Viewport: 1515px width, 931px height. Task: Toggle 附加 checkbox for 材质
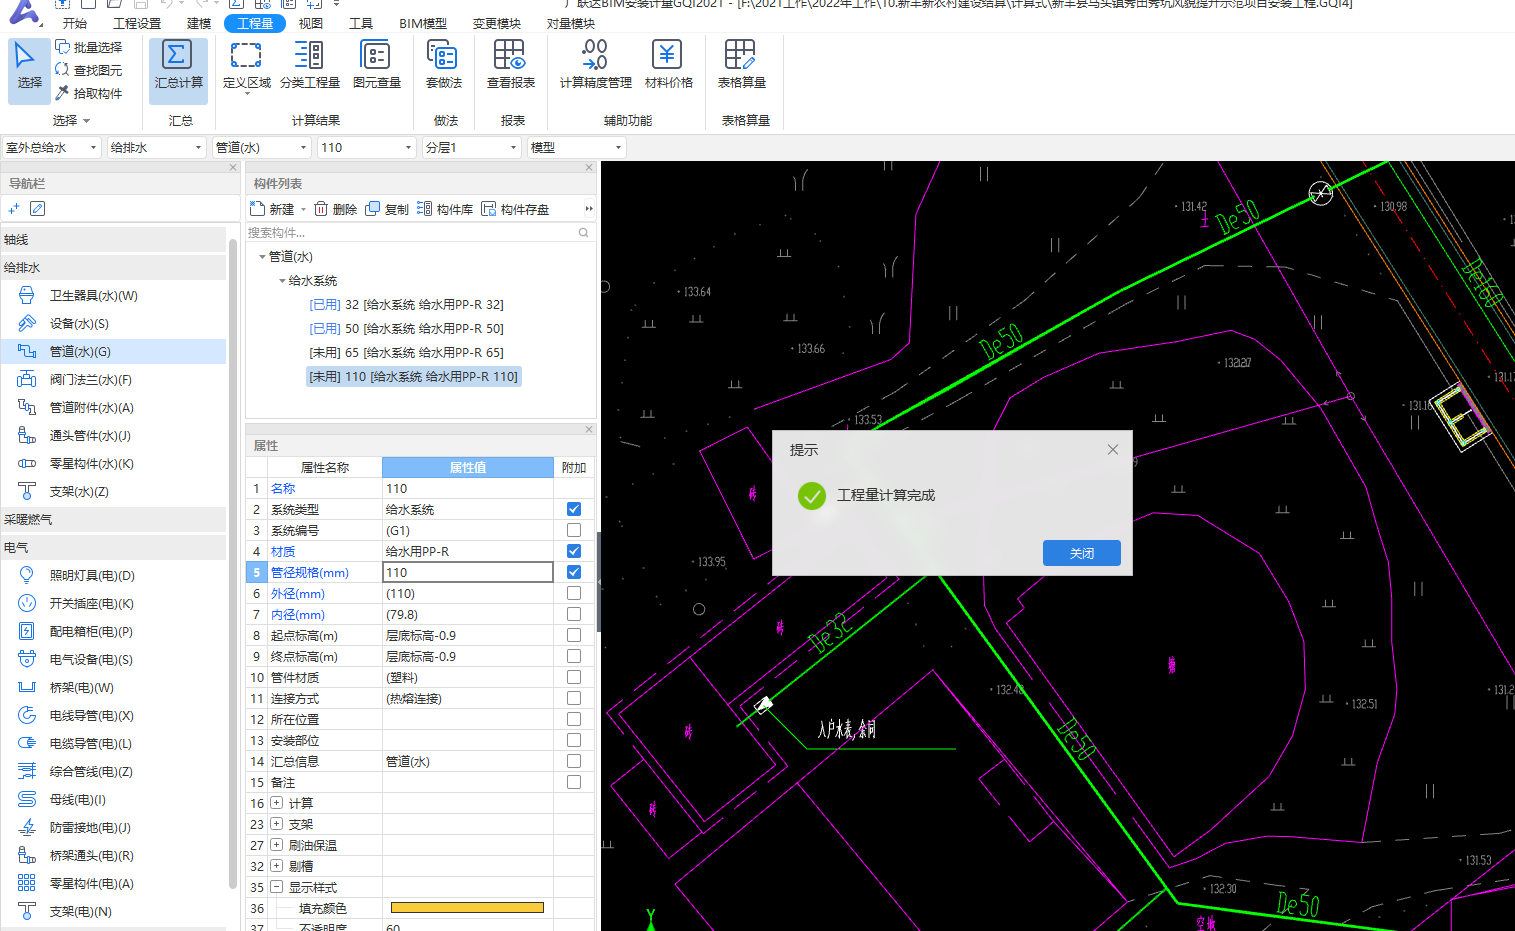coord(574,551)
